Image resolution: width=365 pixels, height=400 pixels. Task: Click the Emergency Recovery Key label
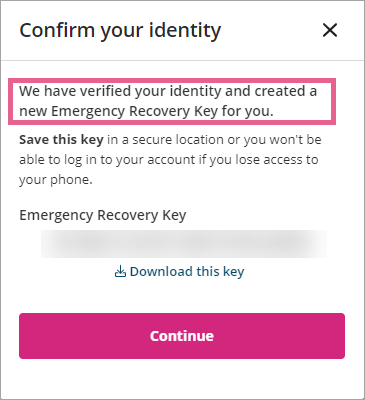pyautogui.click(x=103, y=215)
